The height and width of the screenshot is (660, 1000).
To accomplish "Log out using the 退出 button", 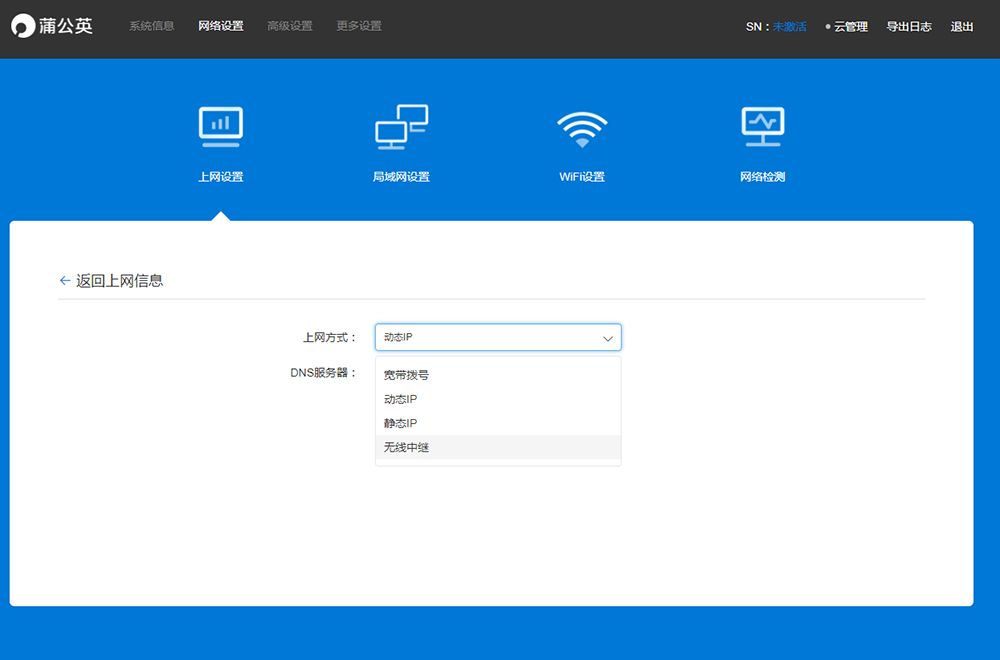I will 961,27.
